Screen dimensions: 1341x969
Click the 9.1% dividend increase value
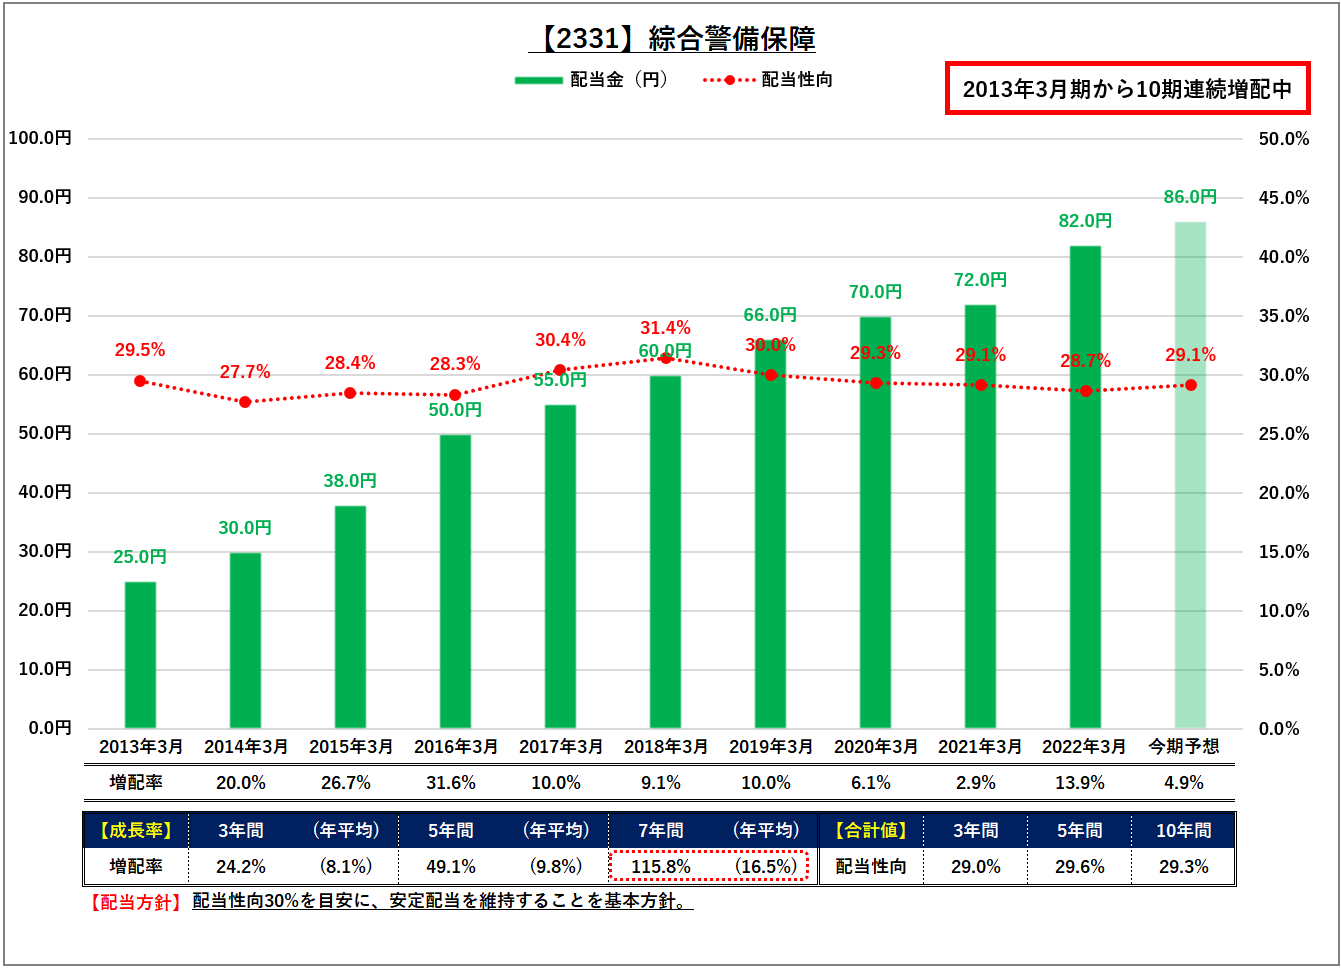click(x=661, y=783)
